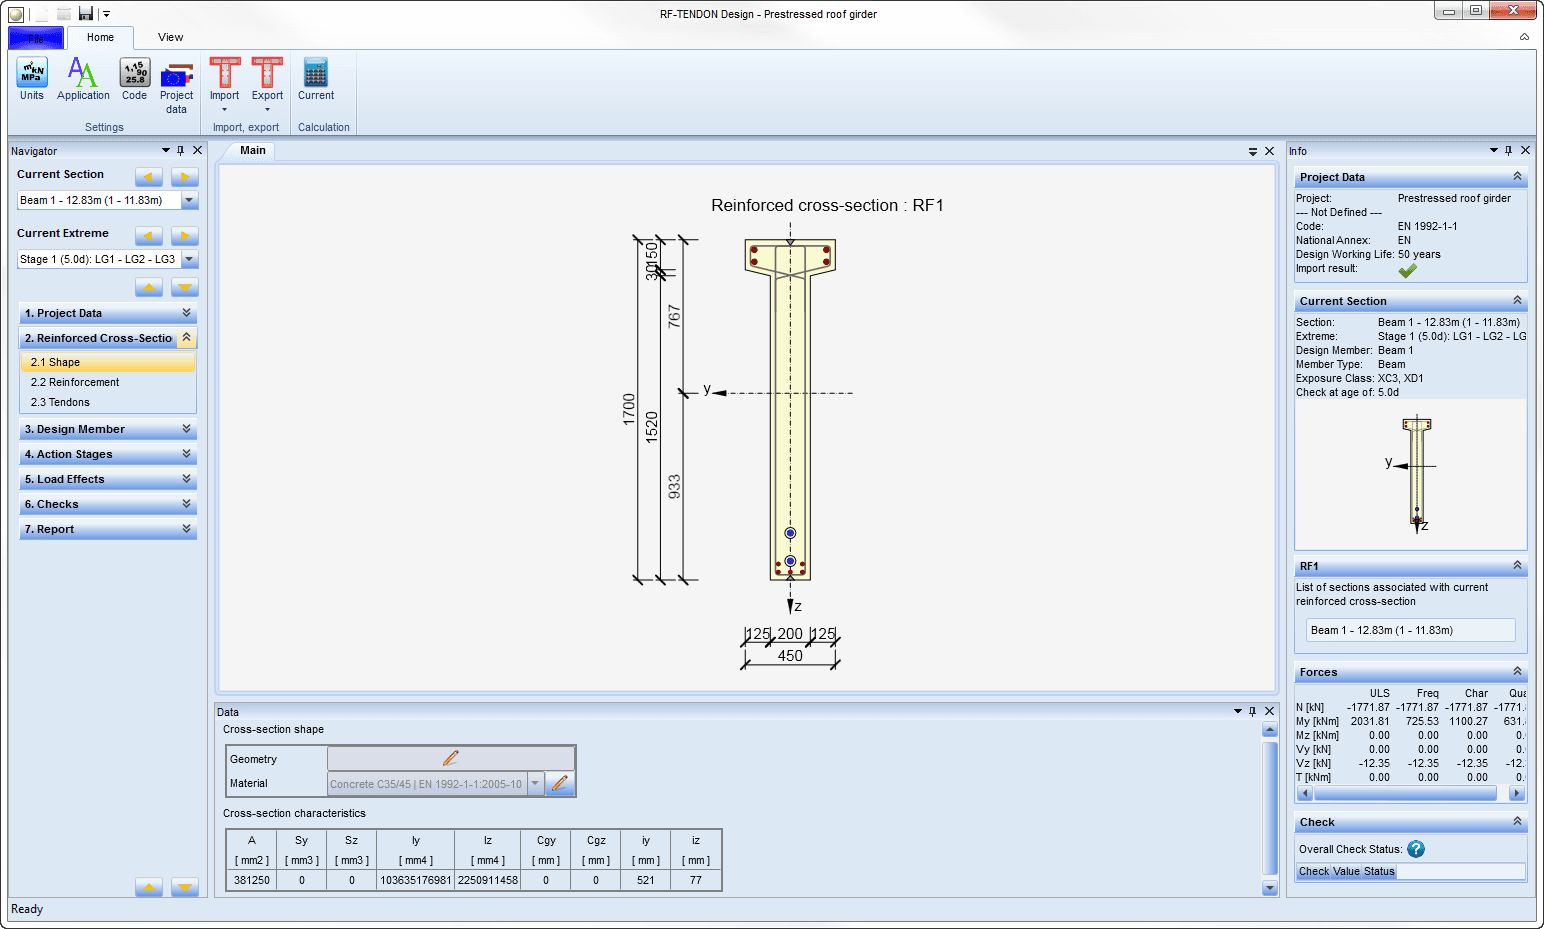Edit the cross-section Geometry with the pencil icon

click(451, 757)
